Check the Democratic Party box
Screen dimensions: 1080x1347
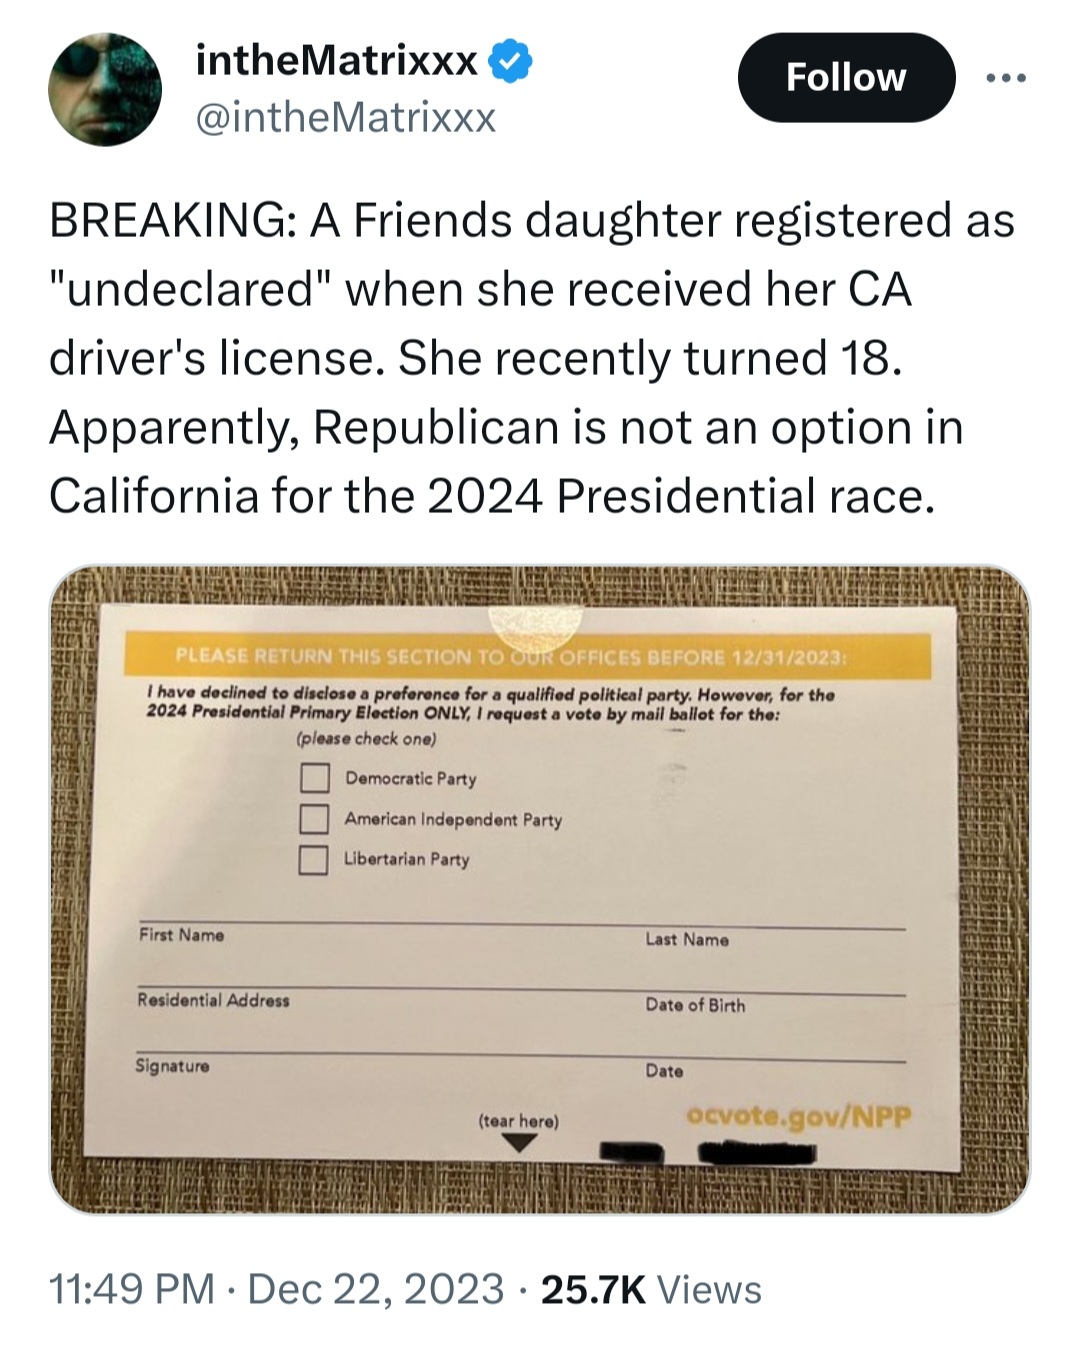[314, 778]
